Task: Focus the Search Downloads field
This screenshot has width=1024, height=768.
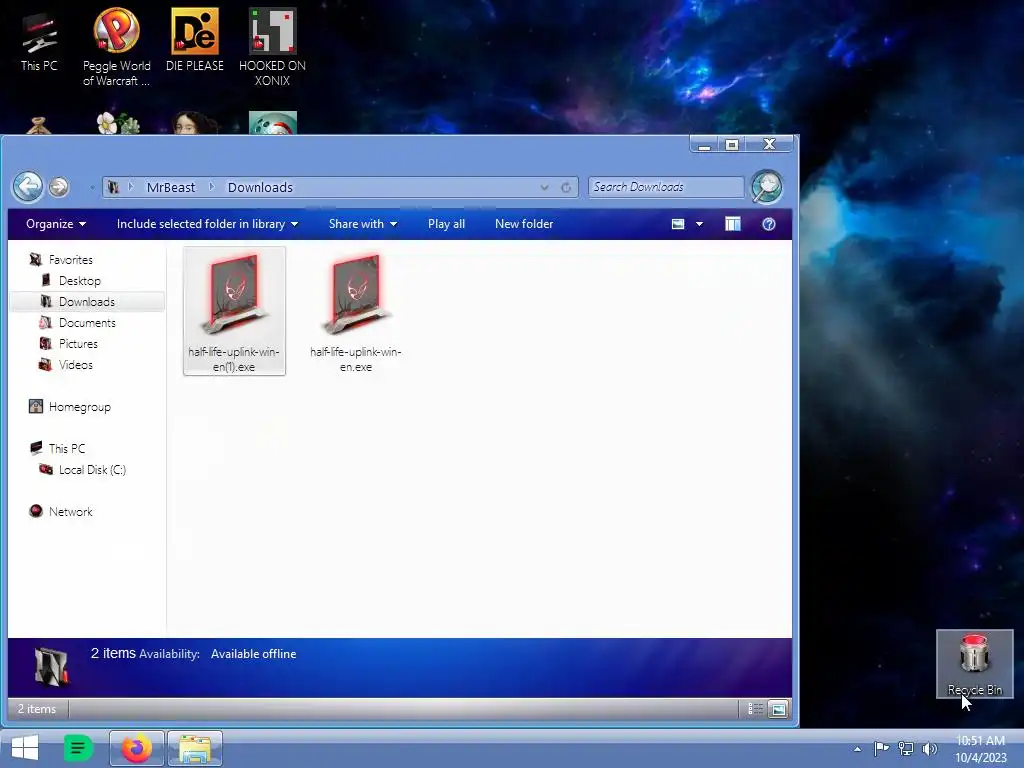Action: 665,187
